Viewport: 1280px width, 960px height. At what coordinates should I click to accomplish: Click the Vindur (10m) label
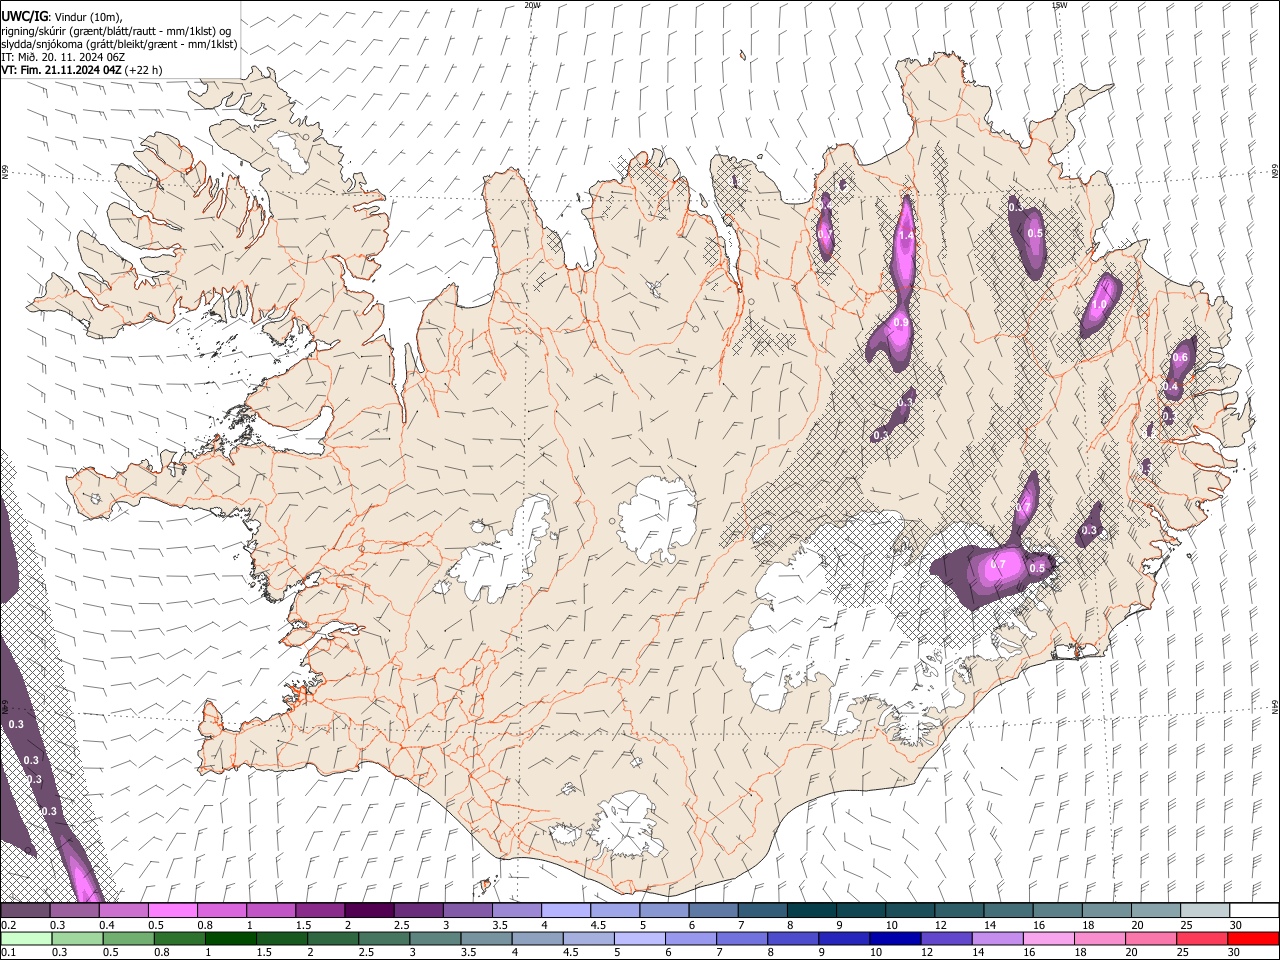[x=87, y=17]
